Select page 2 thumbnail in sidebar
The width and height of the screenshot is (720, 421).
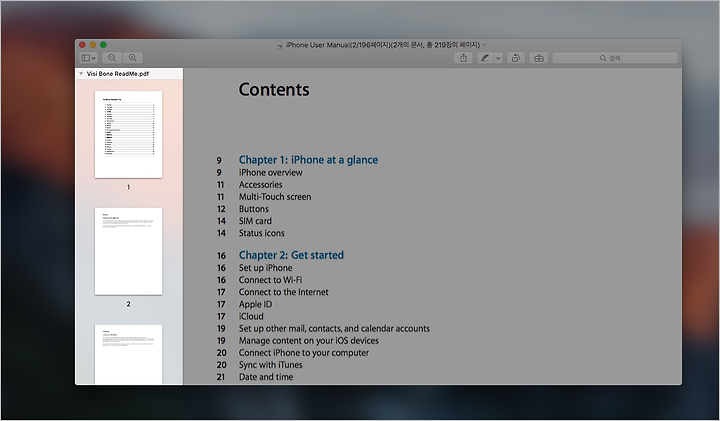(x=129, y=252)
